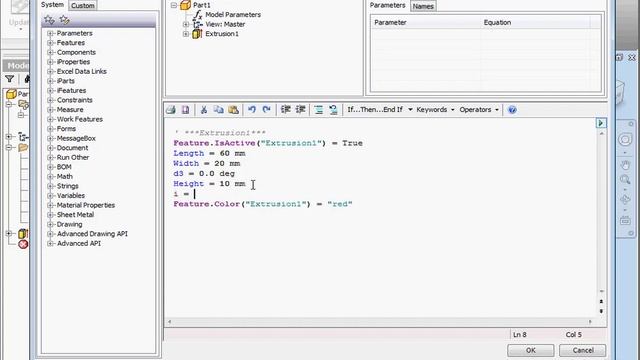This screenshot has width=640, height=360.
Task: Open the Keywords dropdown menu
Action: pyautogui.click(x=435, y=109)
